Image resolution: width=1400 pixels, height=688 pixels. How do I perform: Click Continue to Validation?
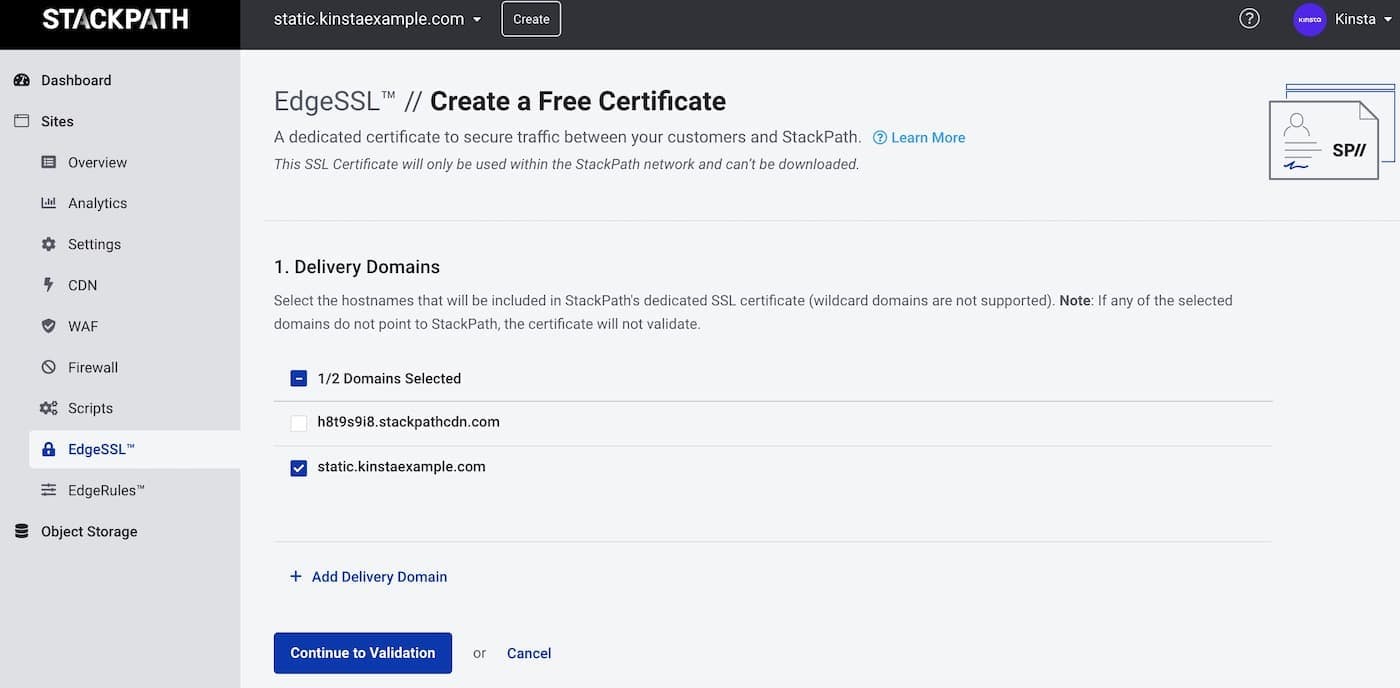[x=362, y=652]
